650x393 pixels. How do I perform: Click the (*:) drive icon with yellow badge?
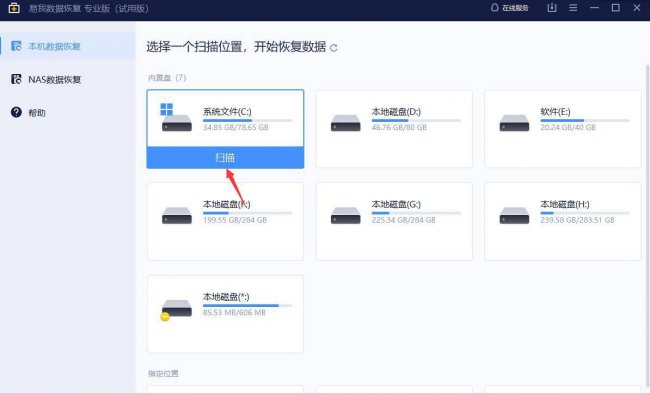tap(176, 310)
